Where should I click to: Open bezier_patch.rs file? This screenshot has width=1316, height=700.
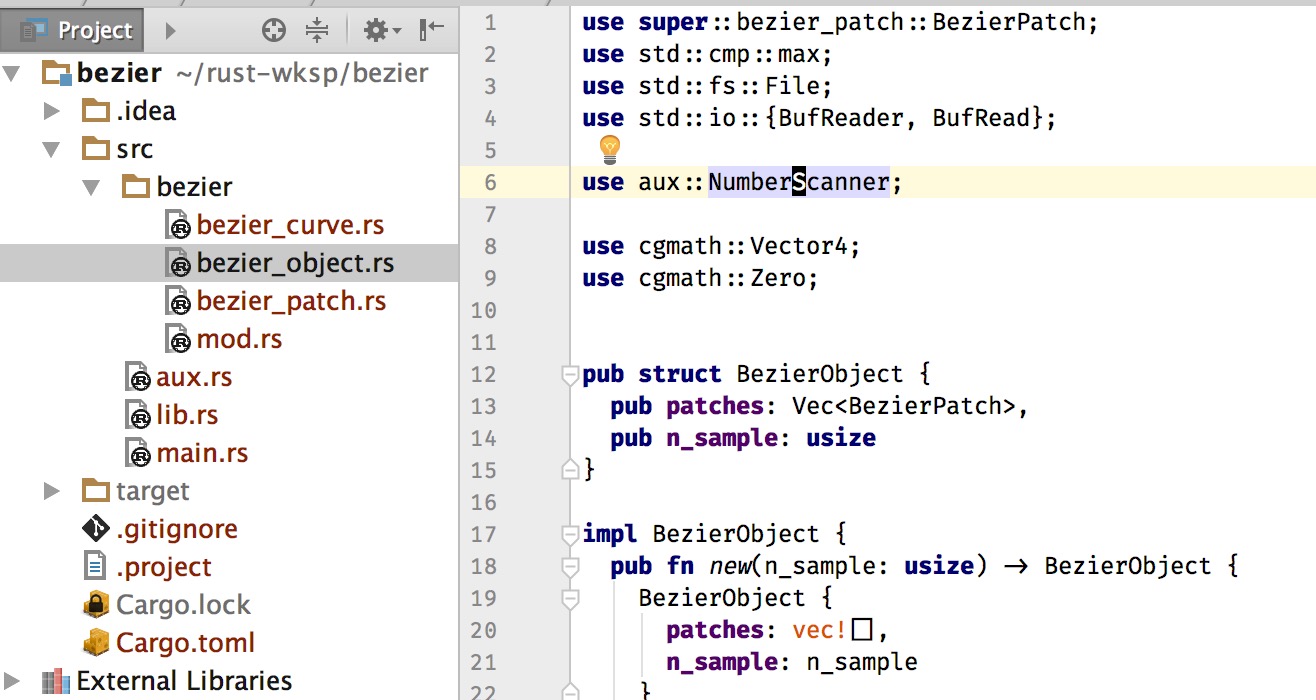point(291,301)
